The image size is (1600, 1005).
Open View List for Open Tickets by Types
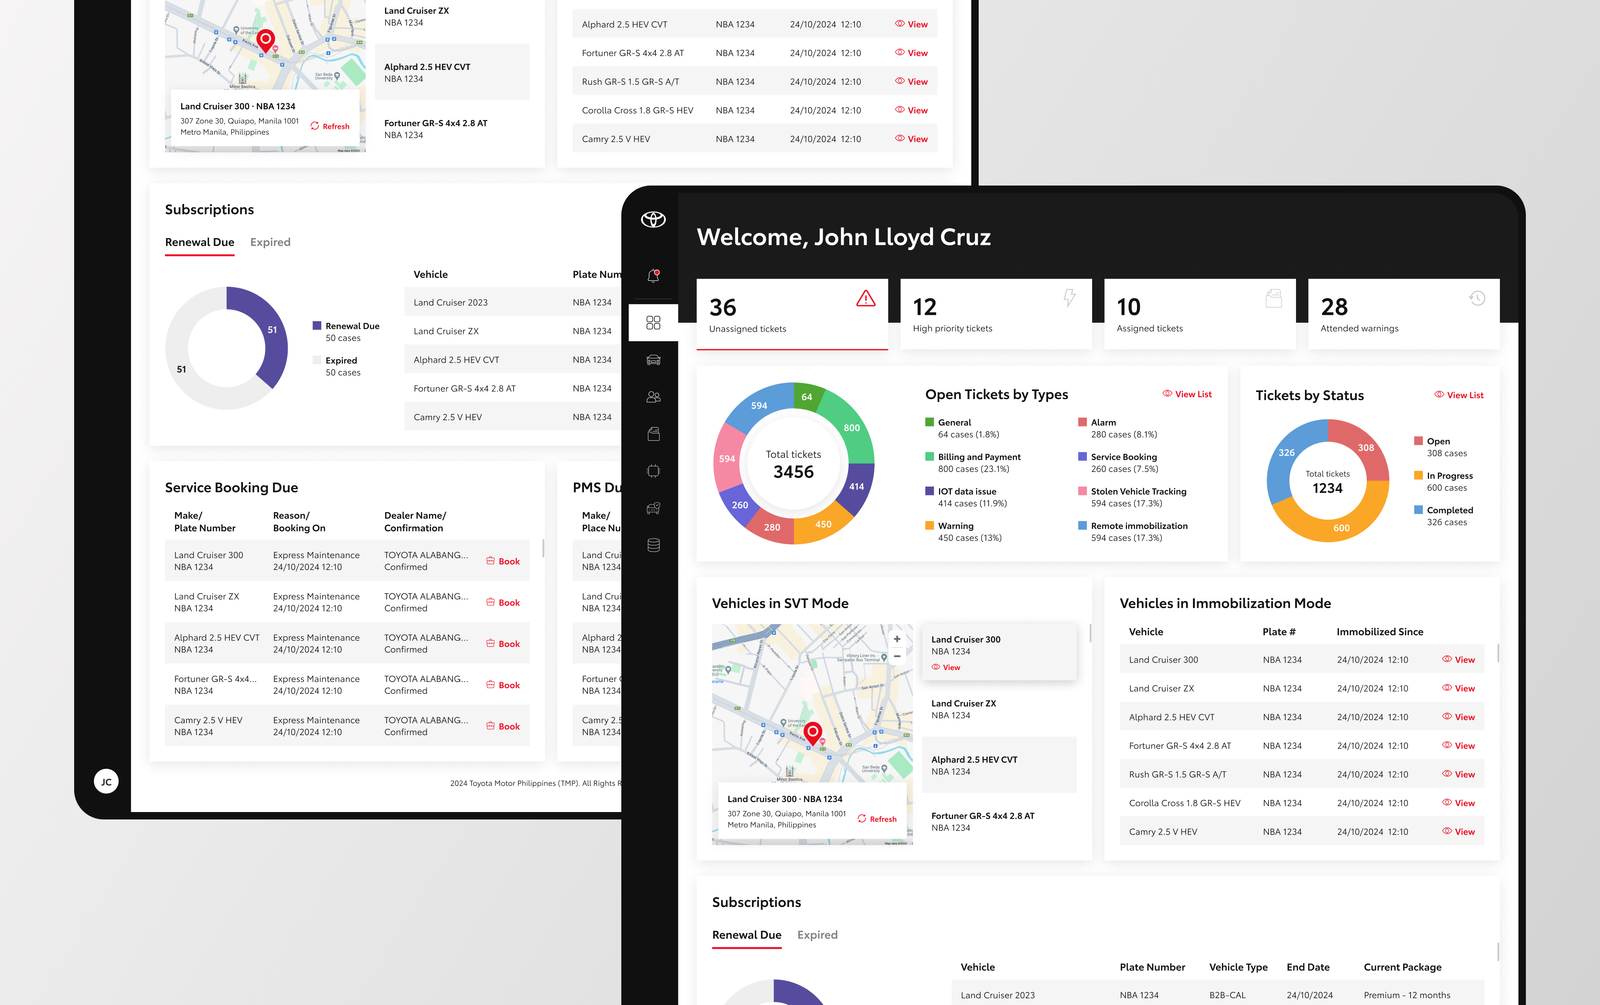[x=1187, y=394]
